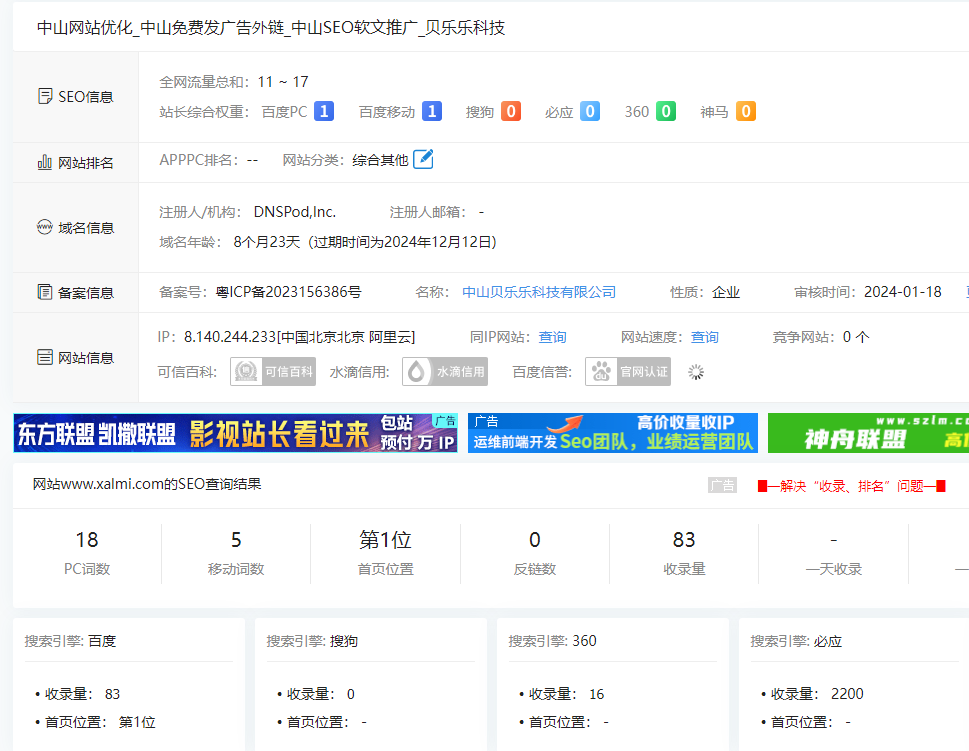Click the 广告 label beside red link
Viewport: 969px width, 751px height.
click(722, 485)
